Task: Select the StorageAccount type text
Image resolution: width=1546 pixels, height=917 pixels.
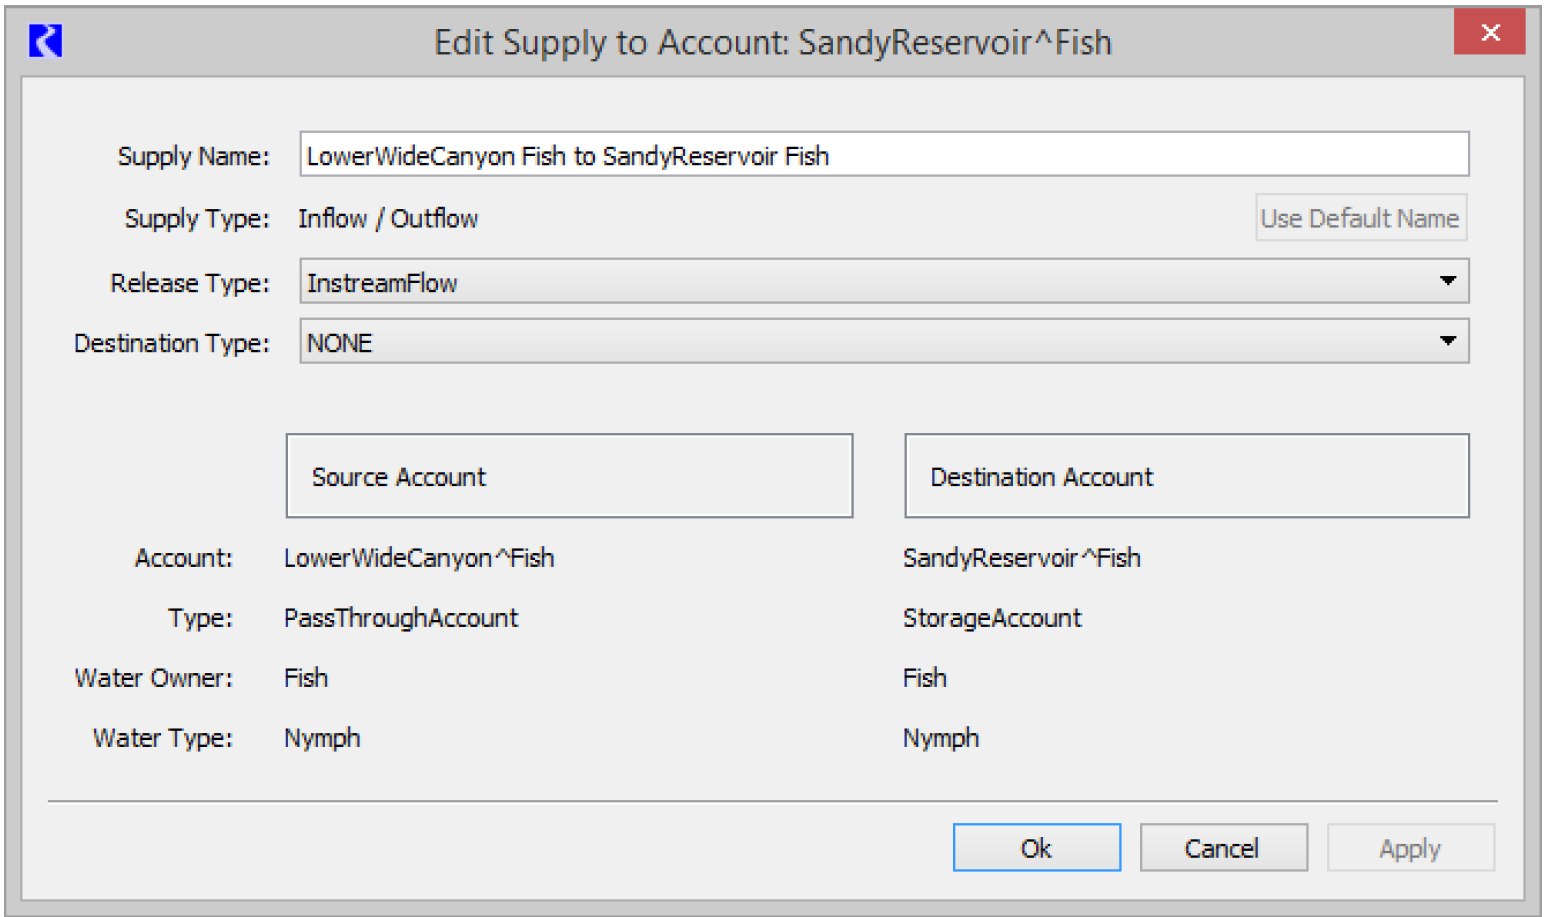Action: click(x=992, y=618)
